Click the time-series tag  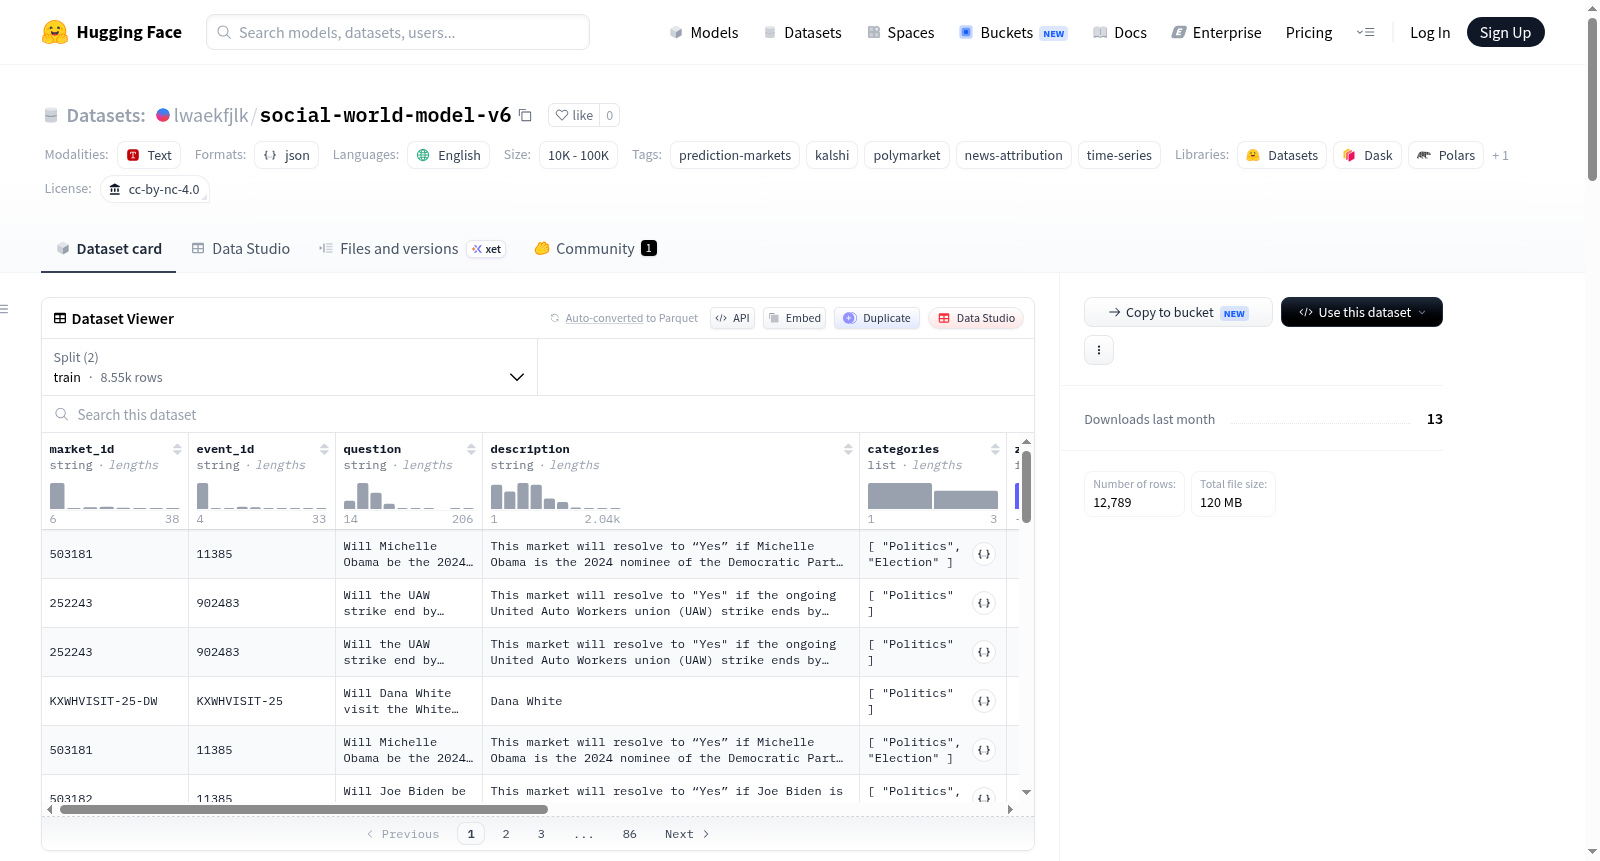[1119, 155]
